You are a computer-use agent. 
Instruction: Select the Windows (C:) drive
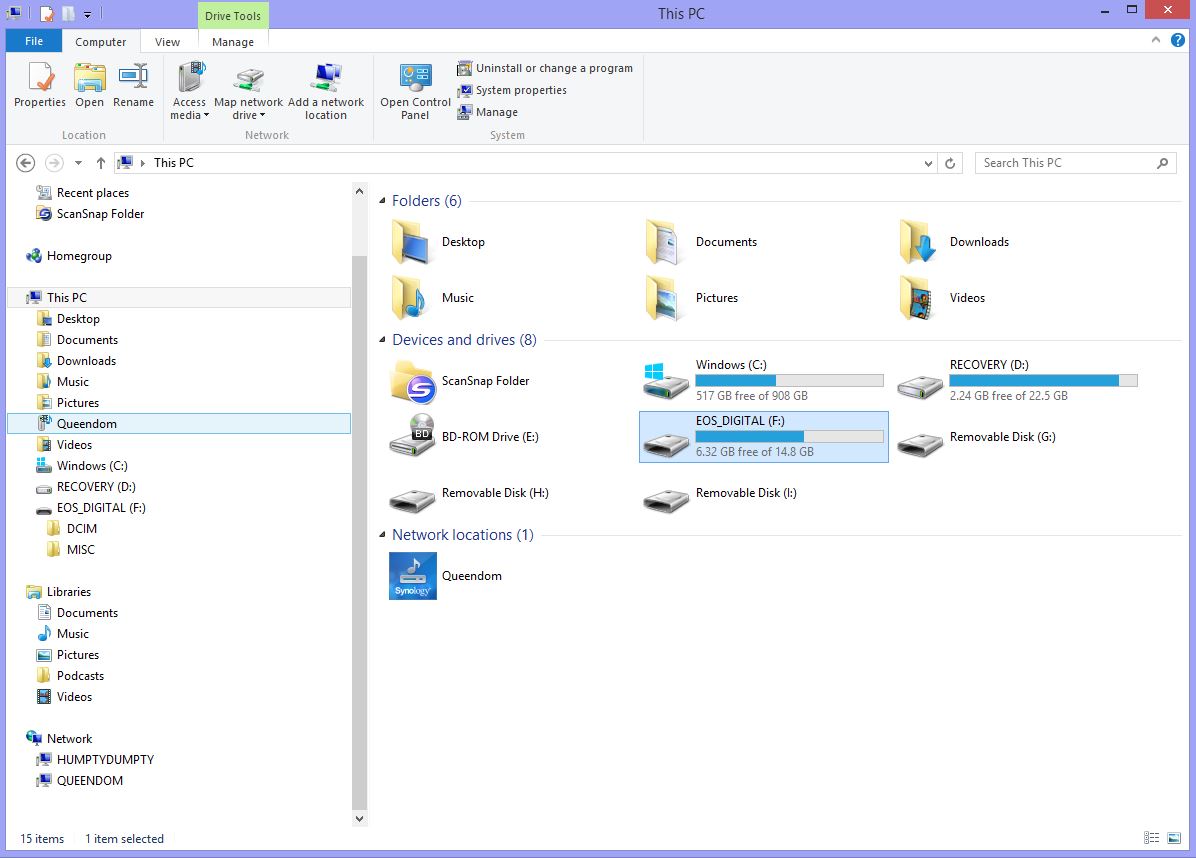click(x=764, y=381)
